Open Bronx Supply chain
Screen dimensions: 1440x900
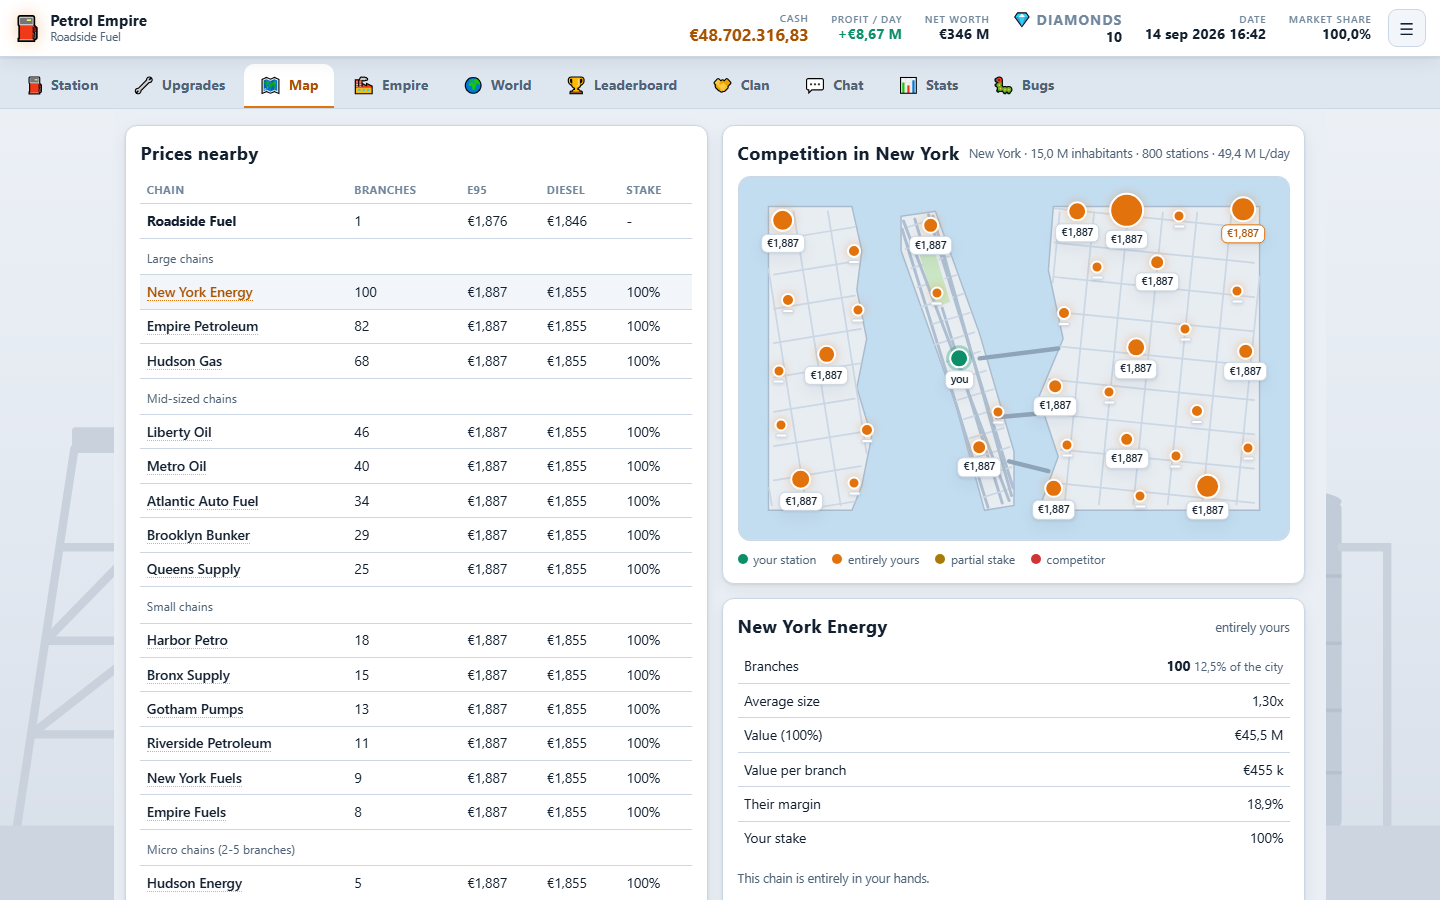tap(188, 675)
